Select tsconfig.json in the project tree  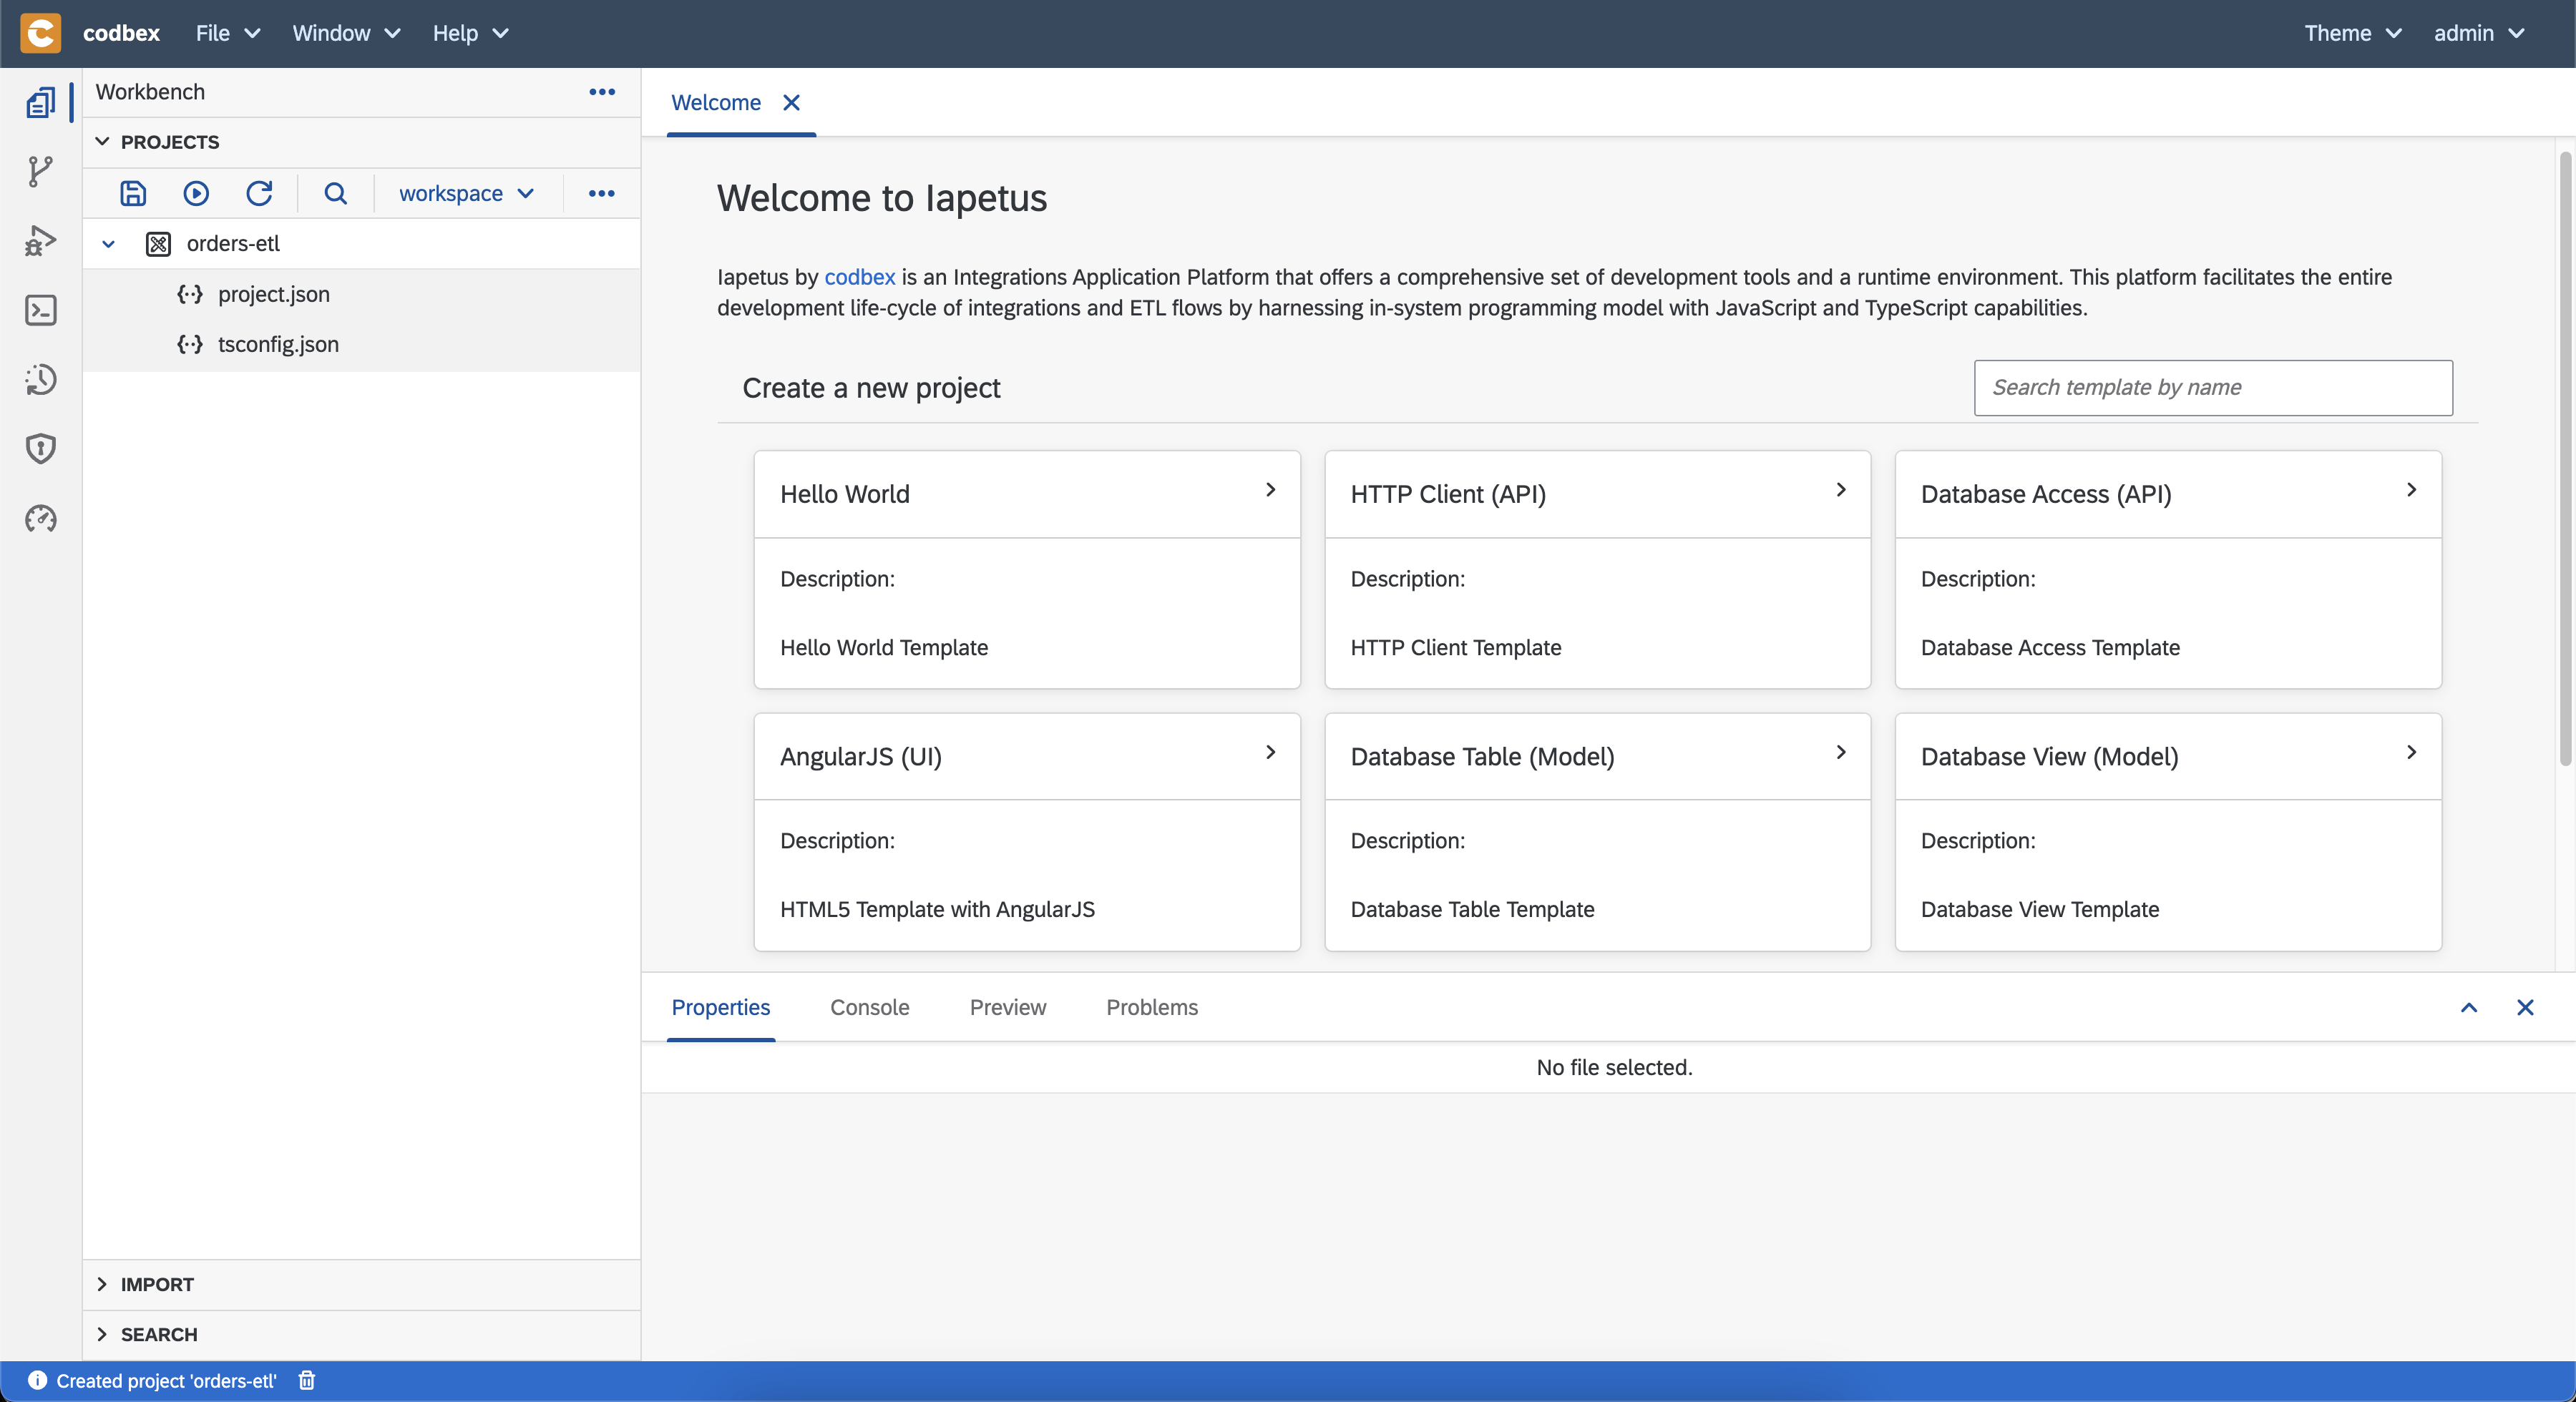[278, 344]
